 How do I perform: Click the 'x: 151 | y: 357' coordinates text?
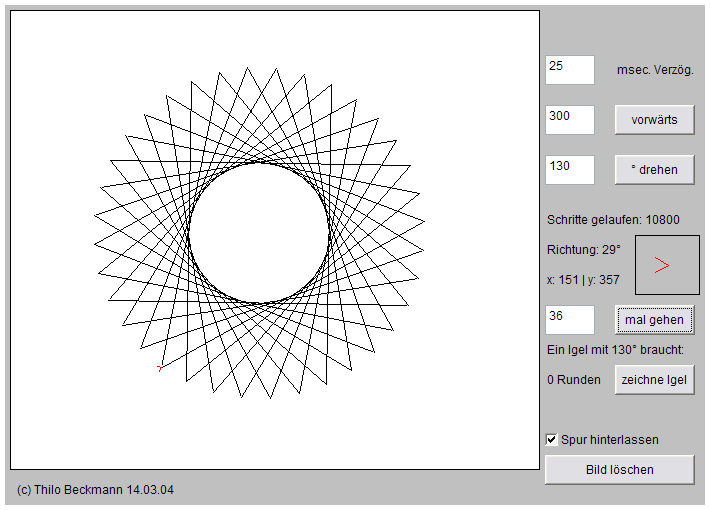coord(583,279)
